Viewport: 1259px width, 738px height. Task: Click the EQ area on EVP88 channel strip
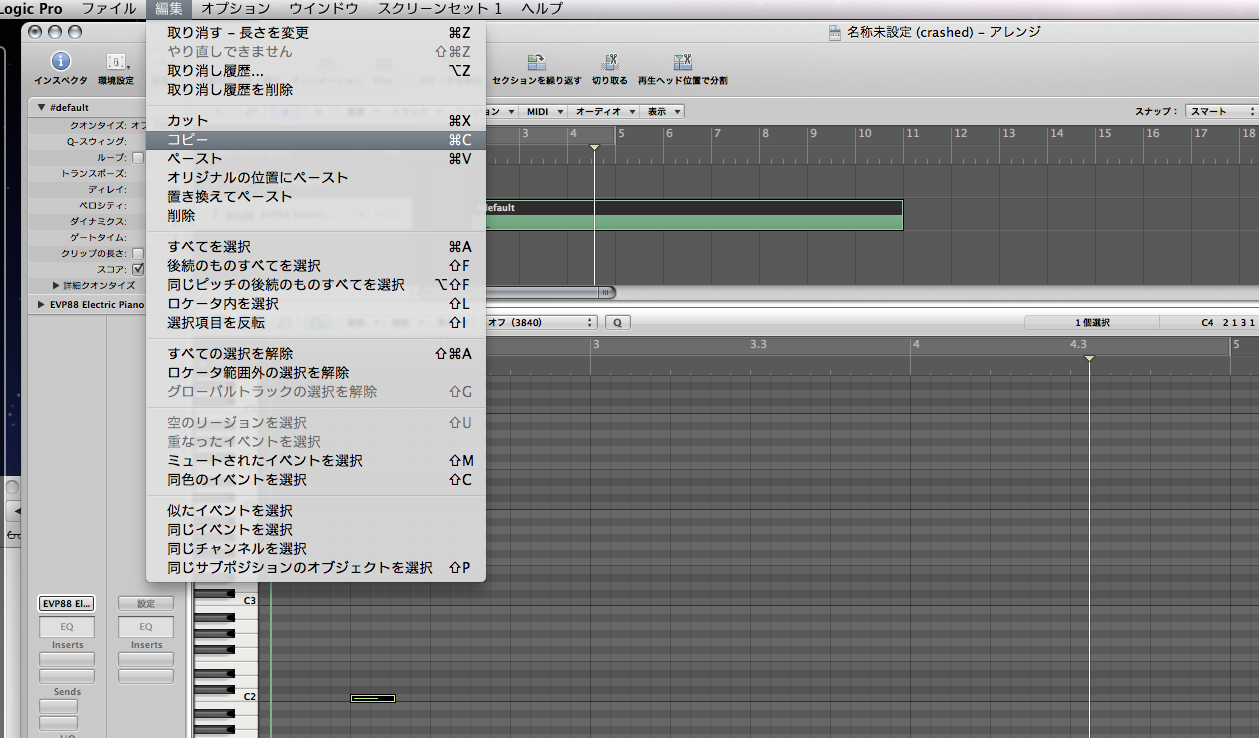[x=67, y=627]
